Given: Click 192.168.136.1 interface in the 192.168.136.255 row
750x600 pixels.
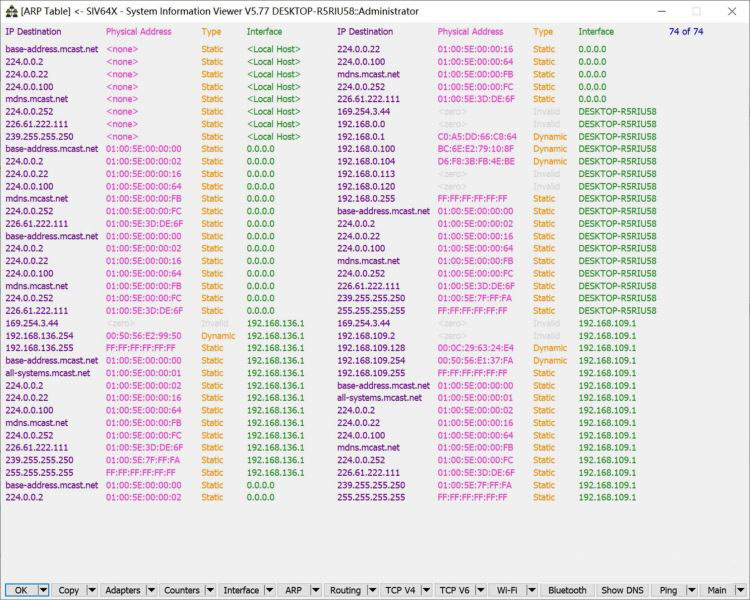Looking at the screenshot, I should coord(275,348).
